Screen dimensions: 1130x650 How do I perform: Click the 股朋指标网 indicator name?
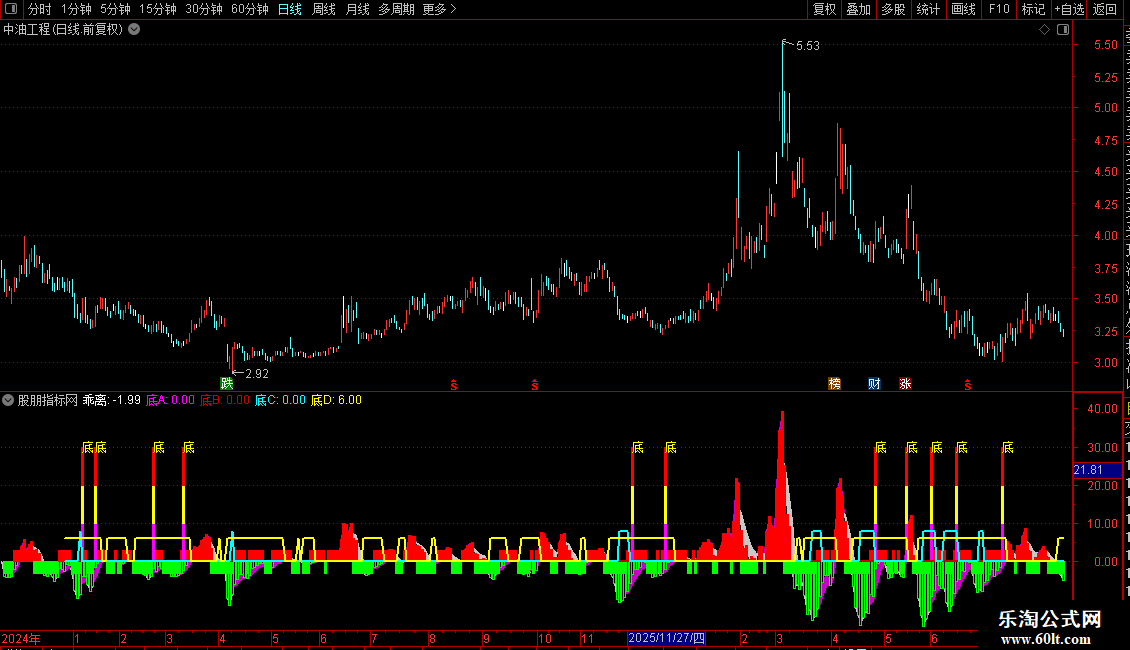point(48,400)
